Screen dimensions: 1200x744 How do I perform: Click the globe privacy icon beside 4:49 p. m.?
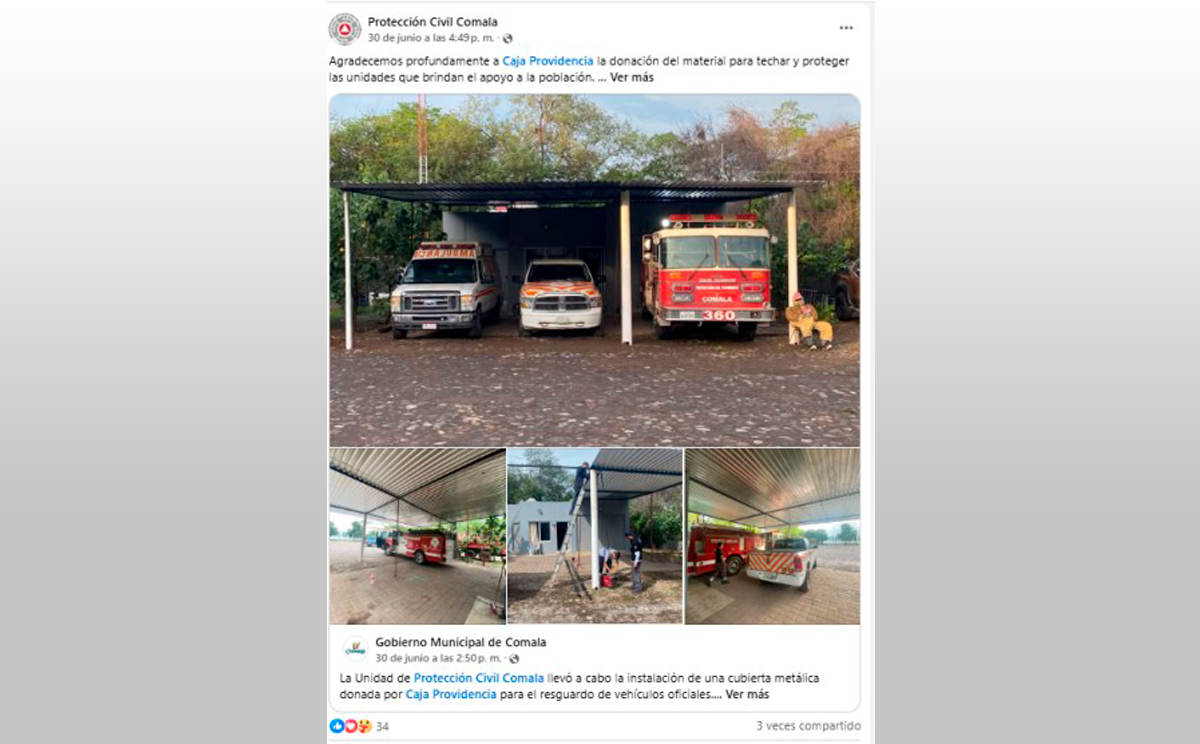pyautogui.click(x=508, y=38)
